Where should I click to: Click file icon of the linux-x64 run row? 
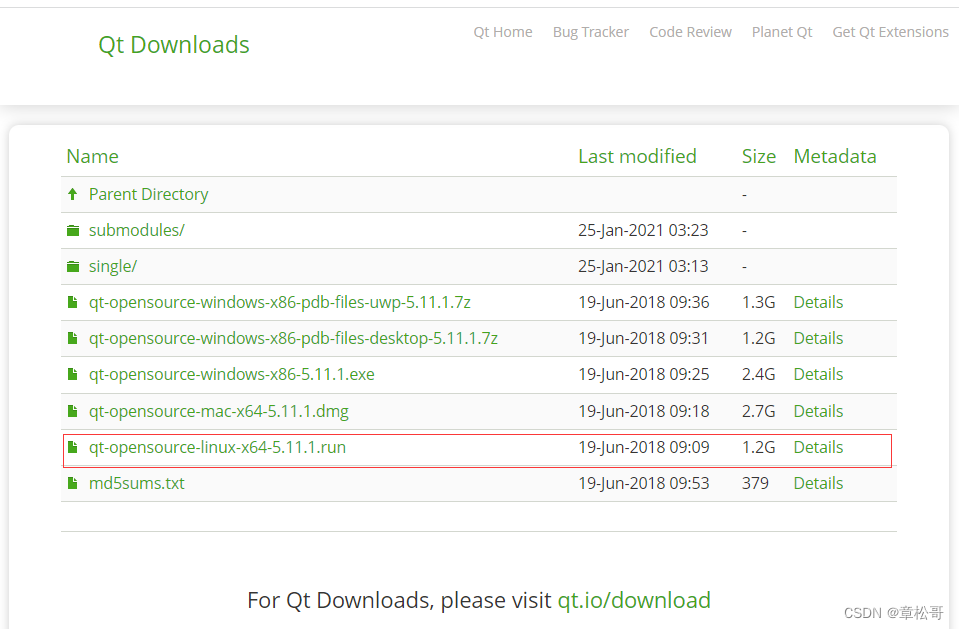[x=73, y=447]
